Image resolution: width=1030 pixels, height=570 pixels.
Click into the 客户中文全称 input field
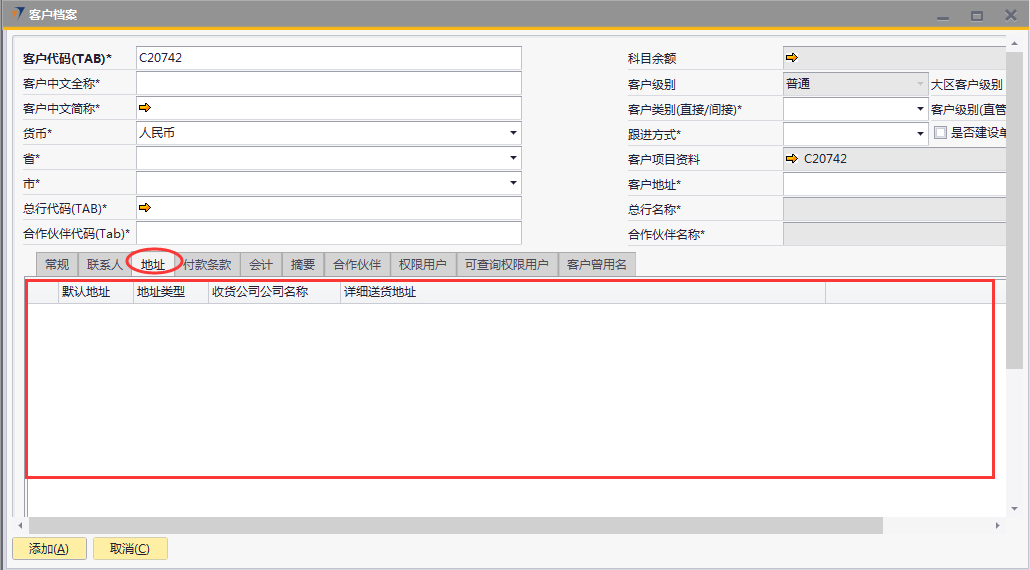(x=328, y=83)
